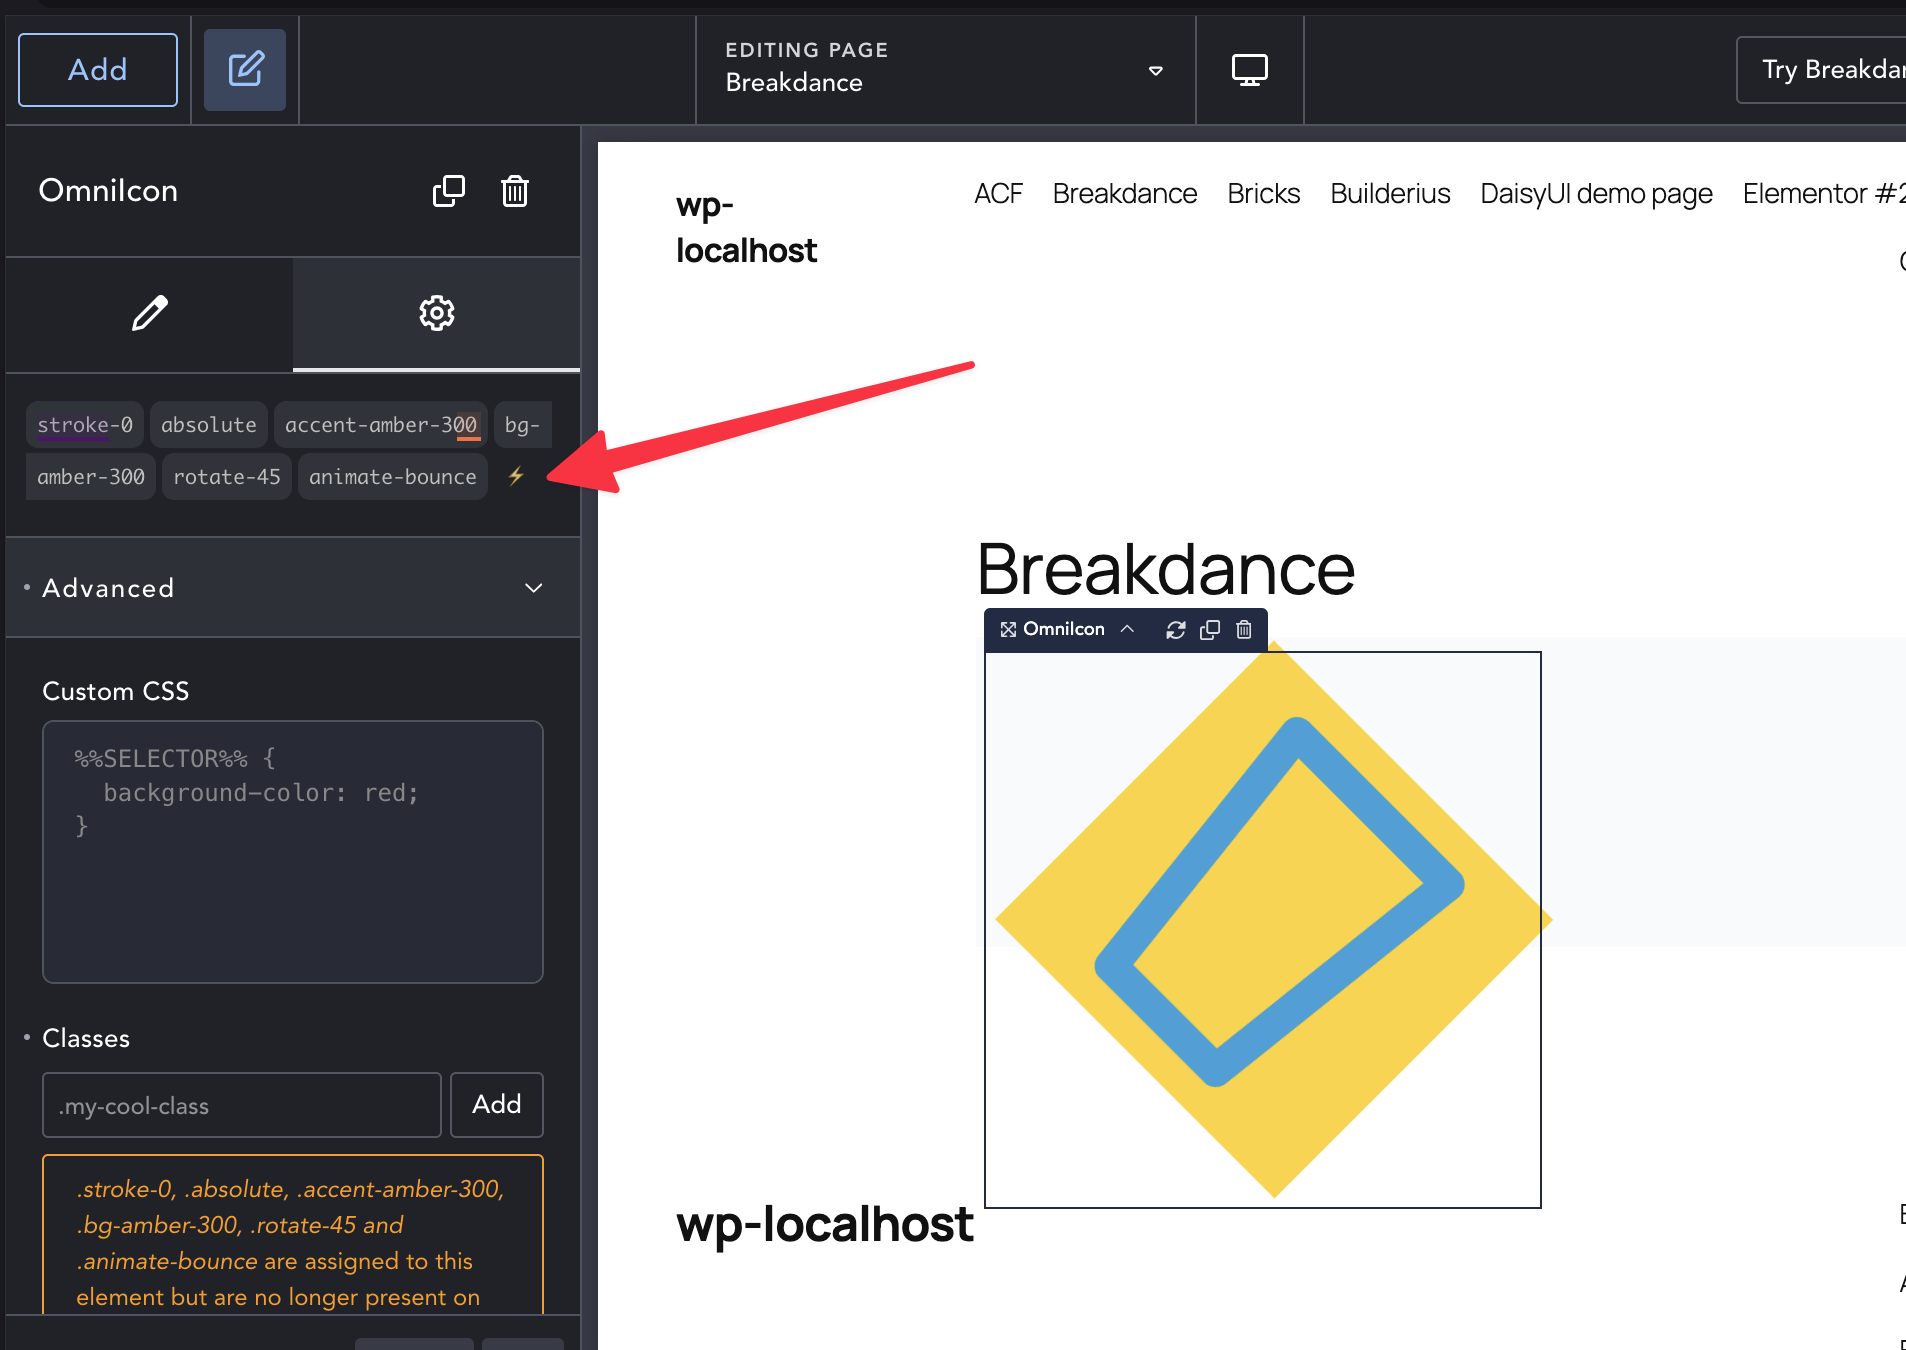Focus the Custom CSS code editor
This screenshot has height=1350, width=1906.
(293, 852)
